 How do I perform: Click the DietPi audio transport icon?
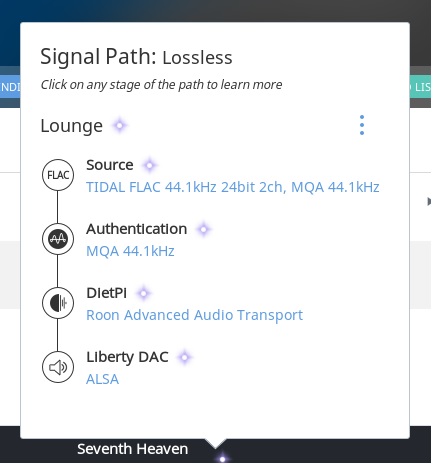pos(58,303)
